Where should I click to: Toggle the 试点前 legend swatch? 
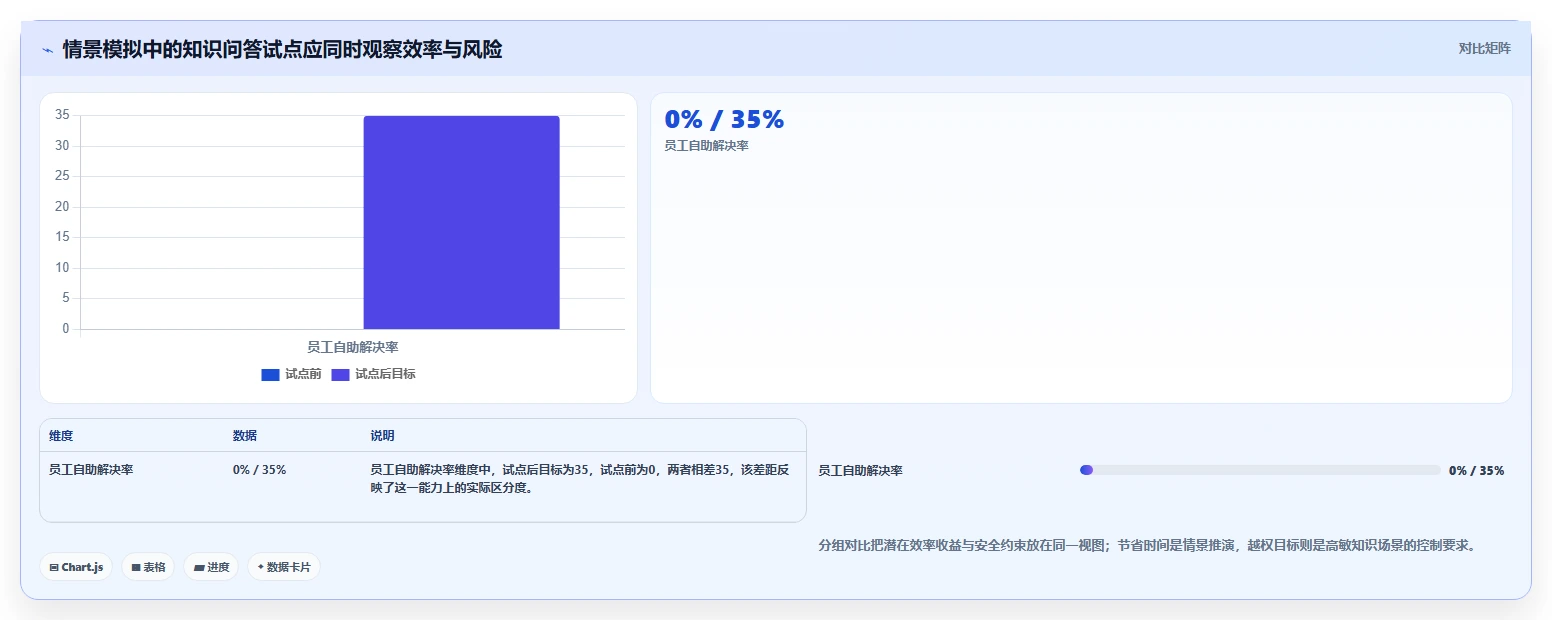(270, 375)
